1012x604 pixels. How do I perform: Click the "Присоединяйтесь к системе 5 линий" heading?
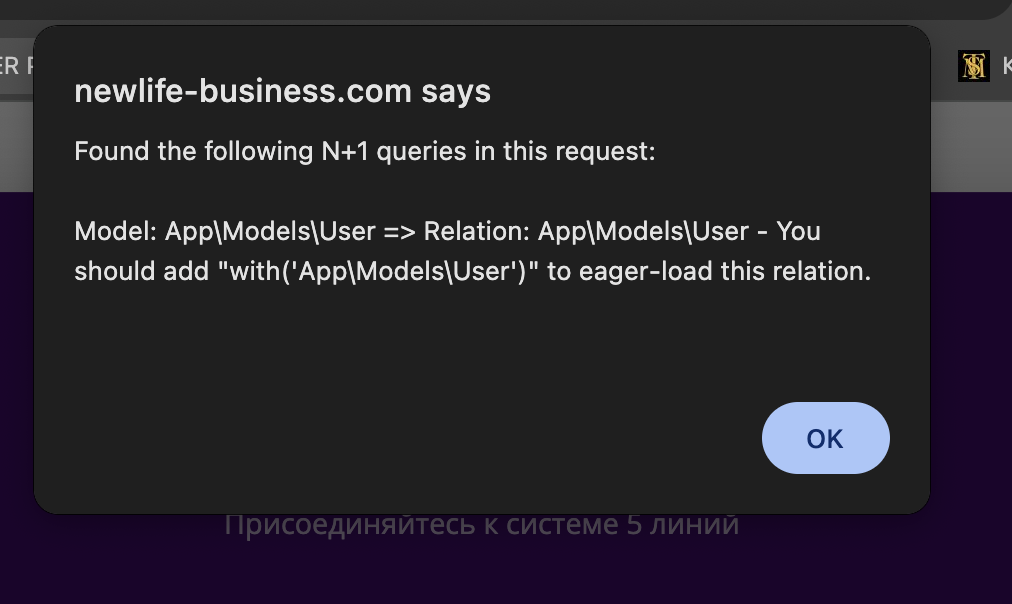[x=481, y=524]
